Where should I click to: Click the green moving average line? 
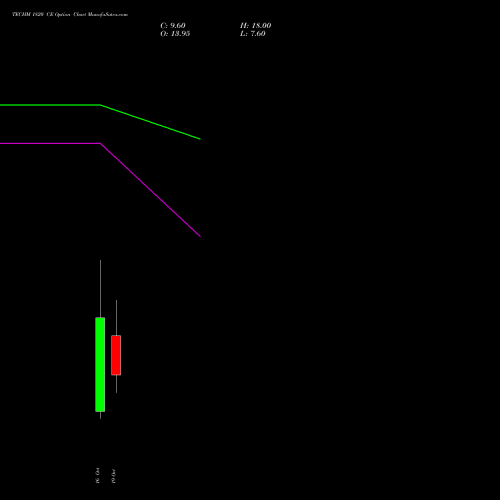[x=100, y=105]
